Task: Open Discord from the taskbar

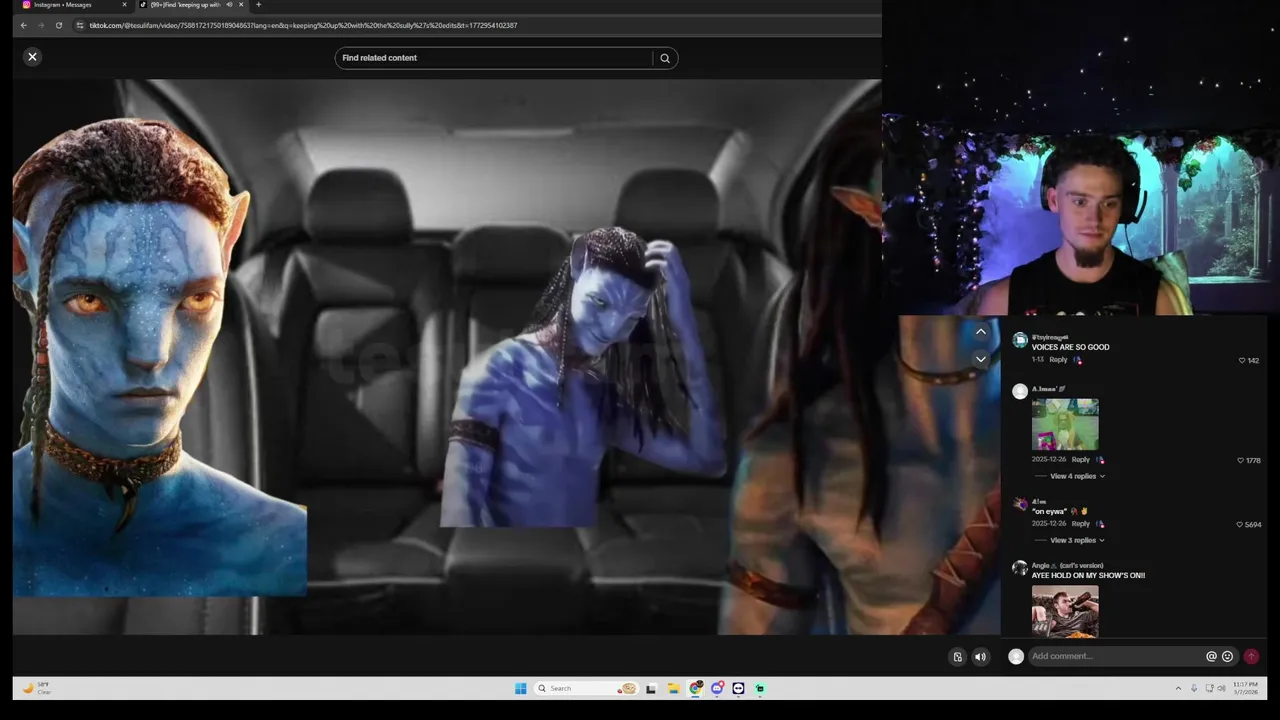Action: coord(717,688)
